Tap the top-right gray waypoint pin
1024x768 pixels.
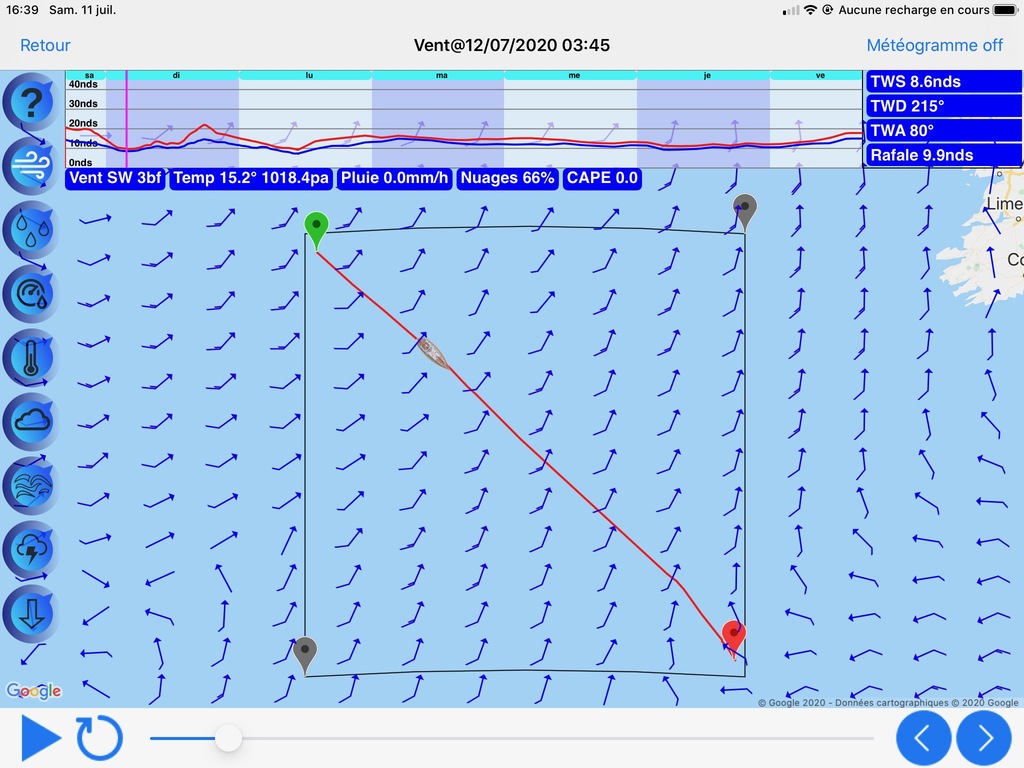tap(744, 212)
